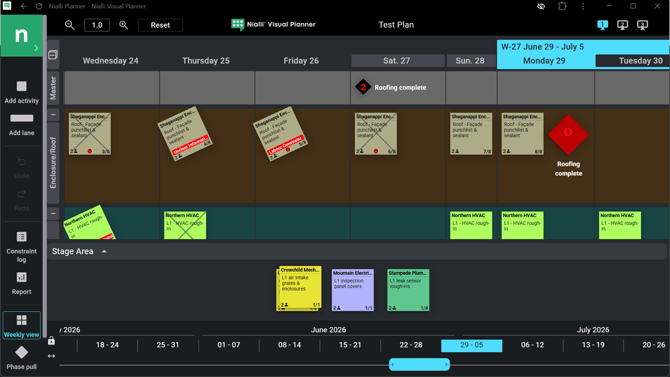Click Add lane in the sidebar

point(21,125)
